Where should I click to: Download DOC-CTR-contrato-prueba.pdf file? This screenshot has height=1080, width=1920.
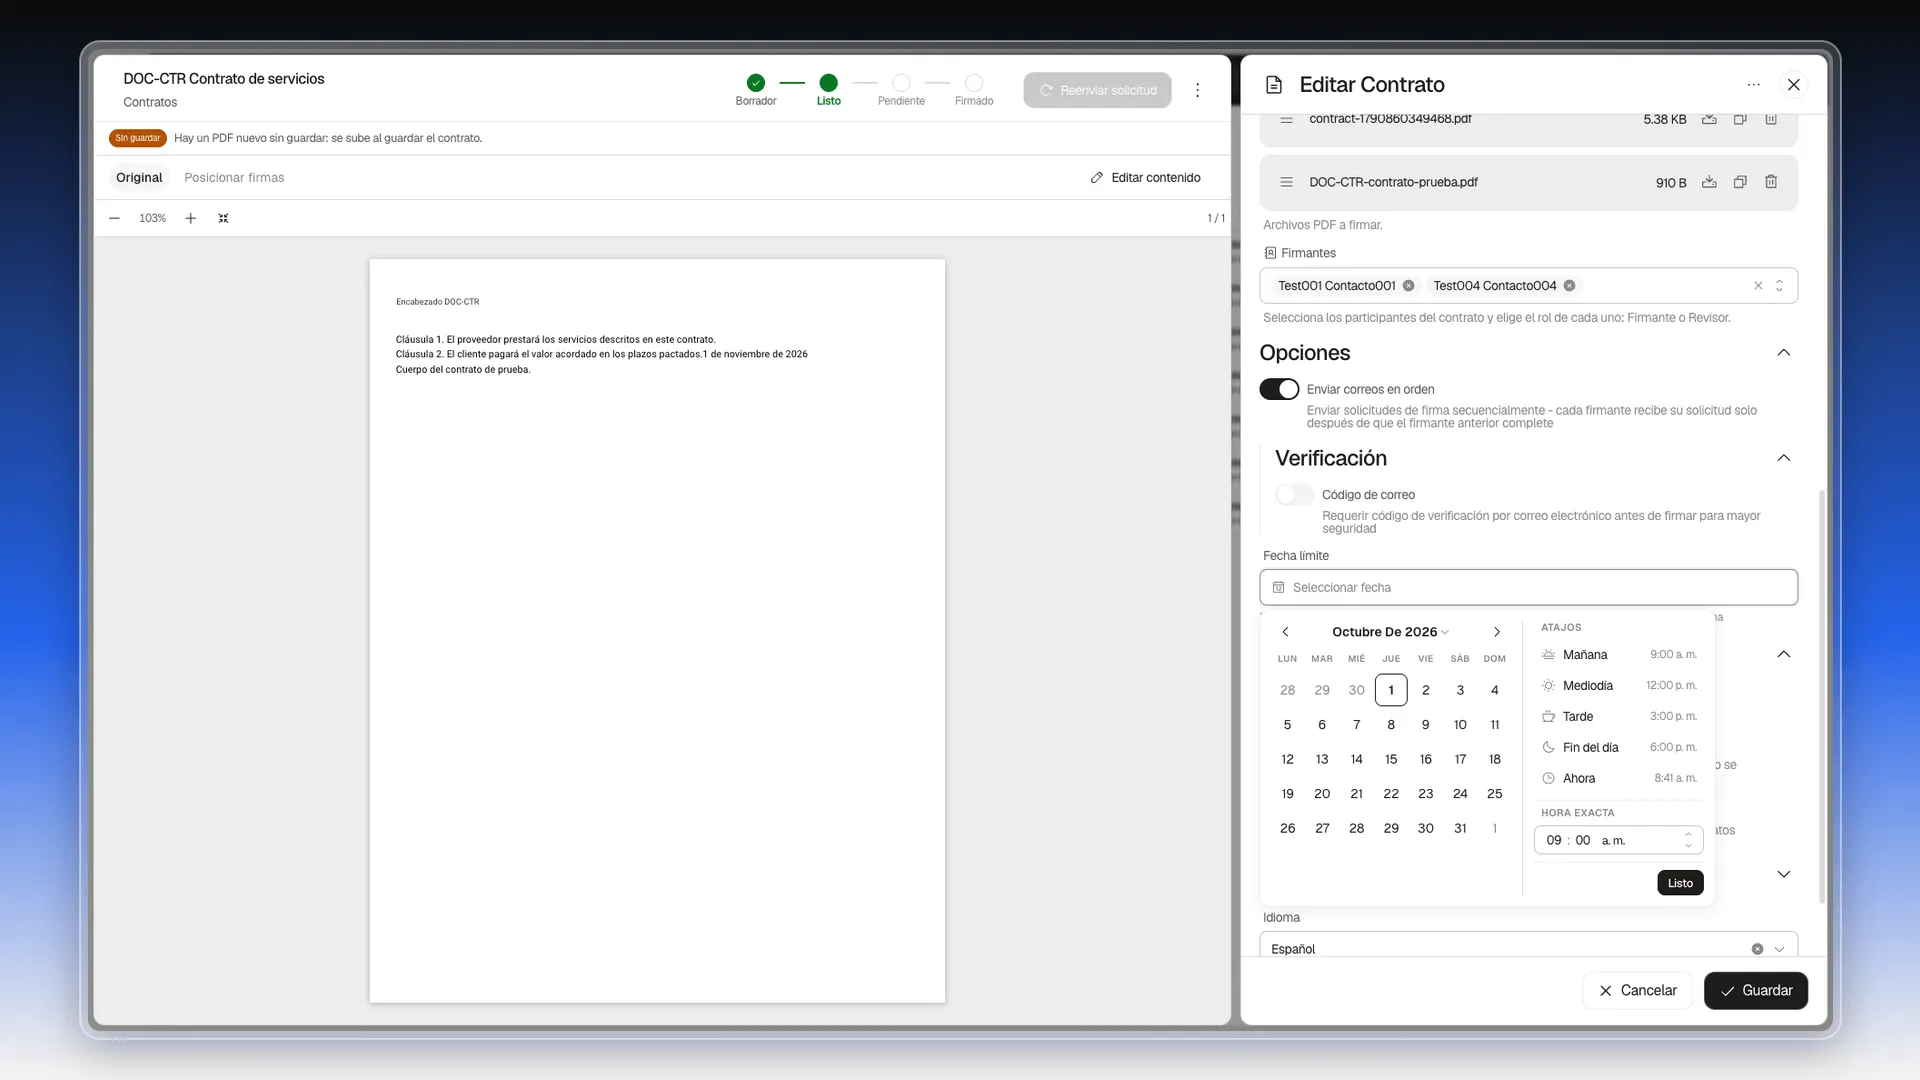click(1709, 182)
